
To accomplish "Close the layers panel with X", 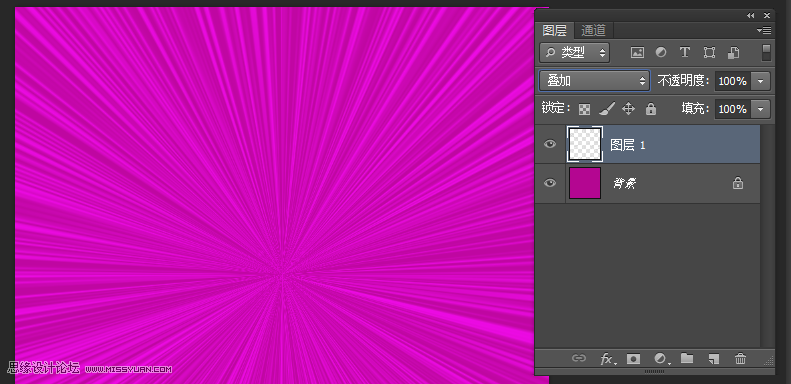I will pyautogui.click(x=767, y=16).
